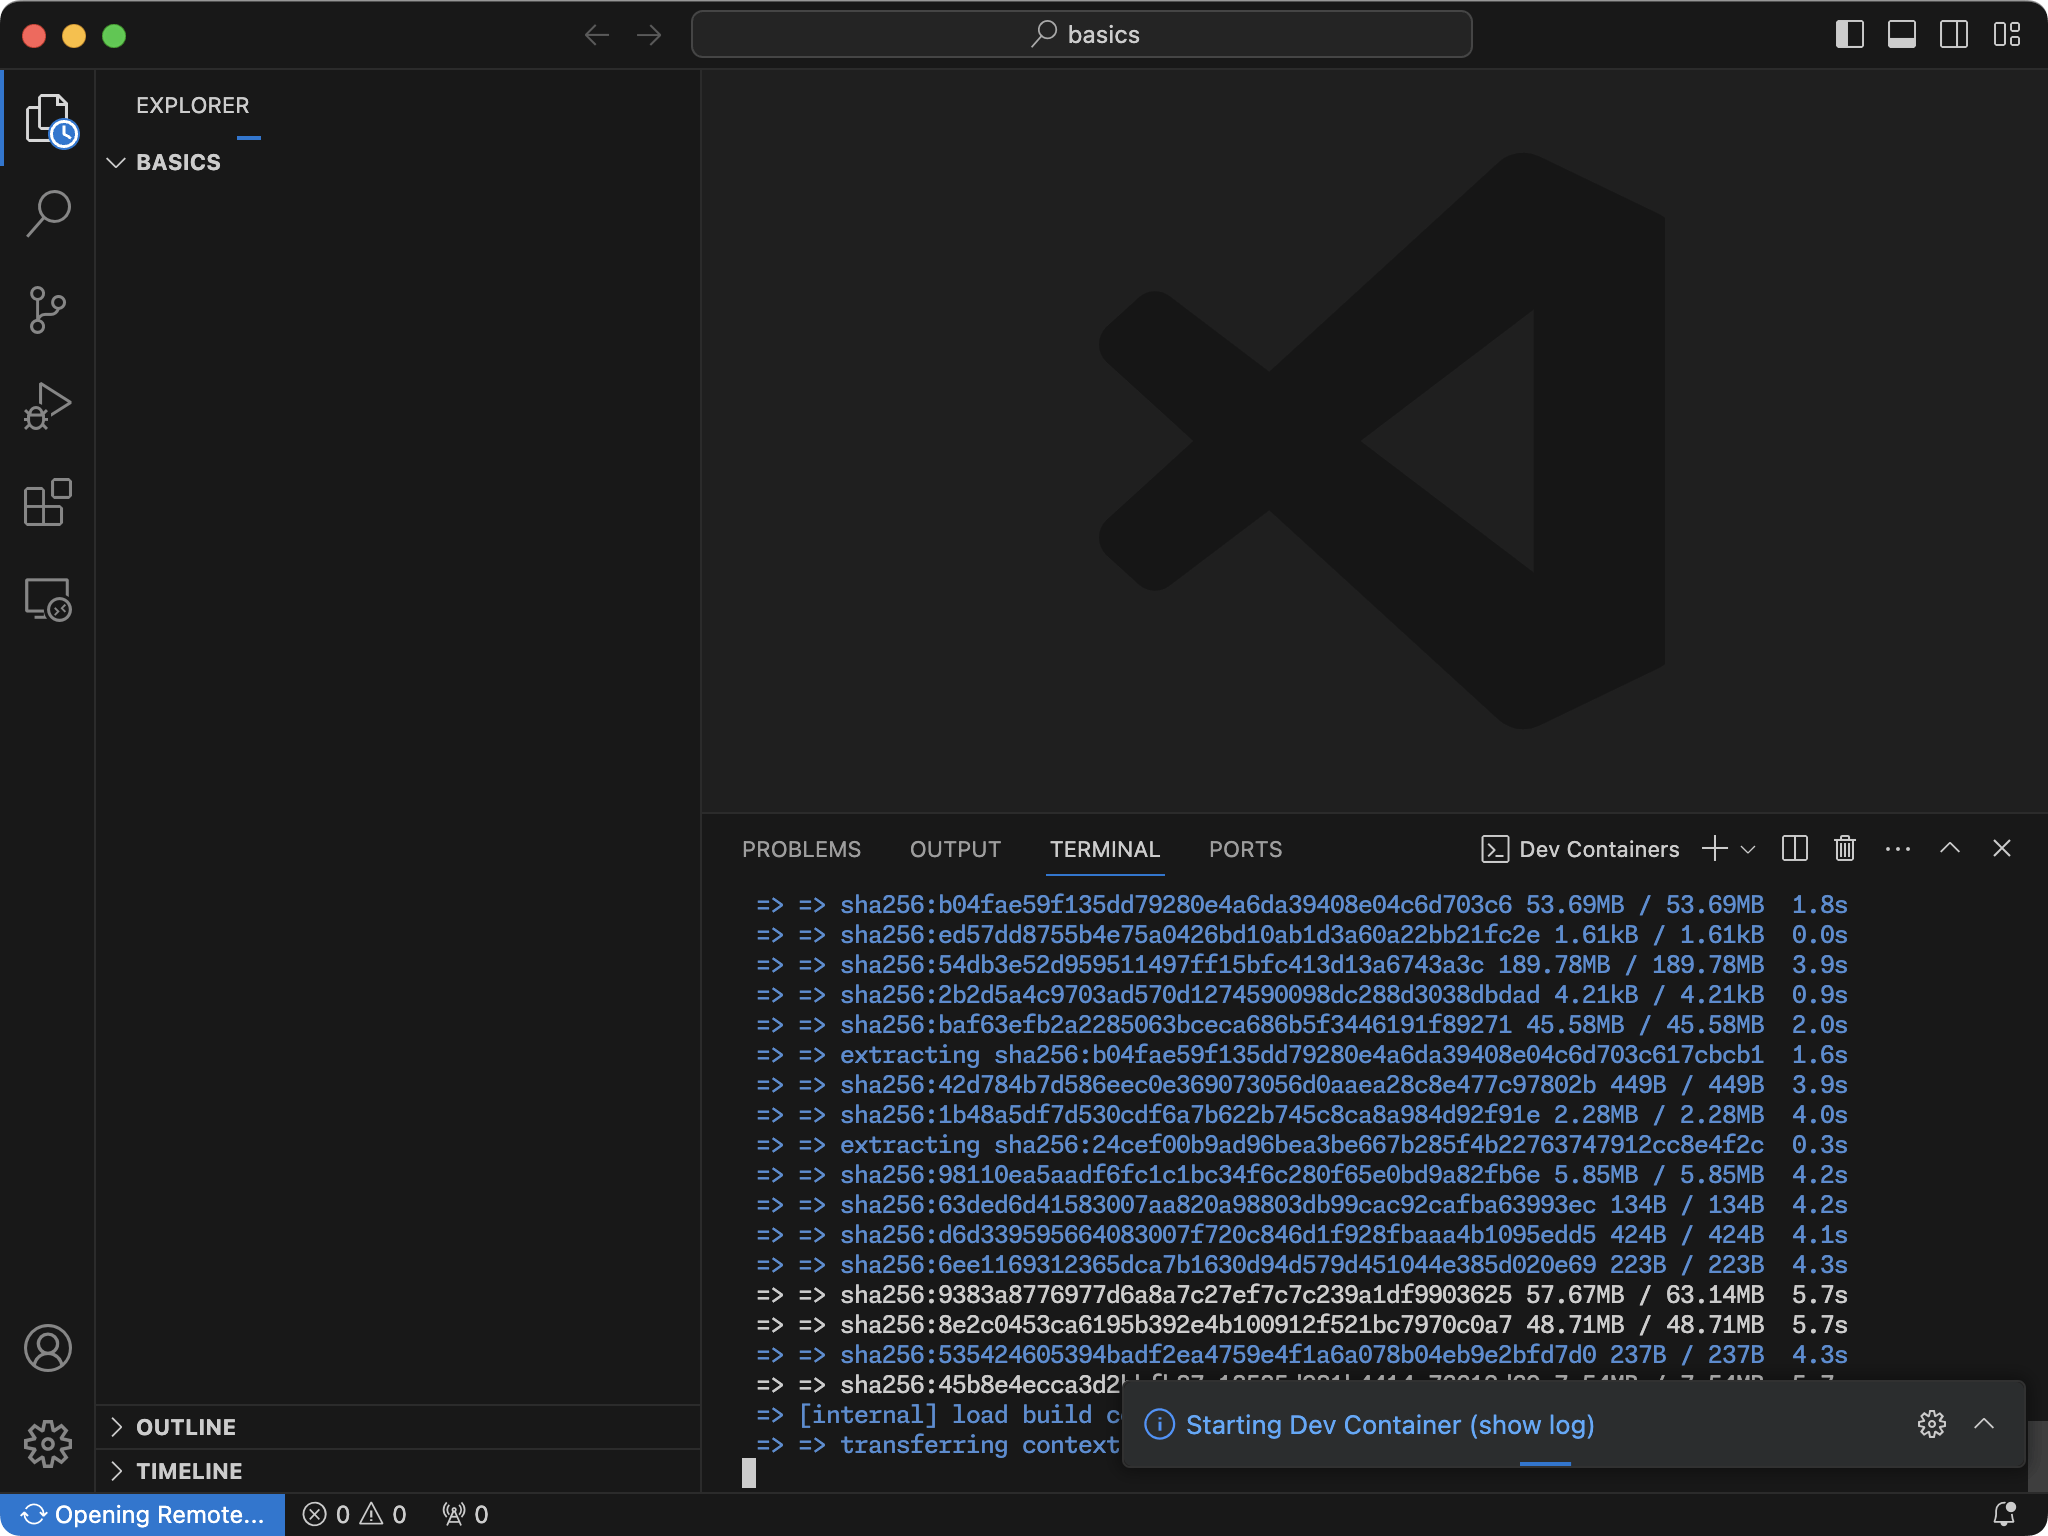Click the [internal] load build terminal line

(x=938, y=1415)
